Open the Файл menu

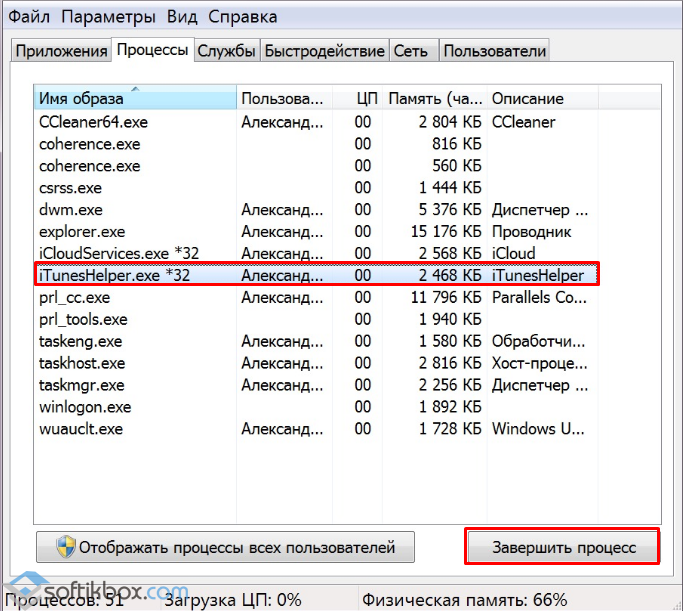29,17
